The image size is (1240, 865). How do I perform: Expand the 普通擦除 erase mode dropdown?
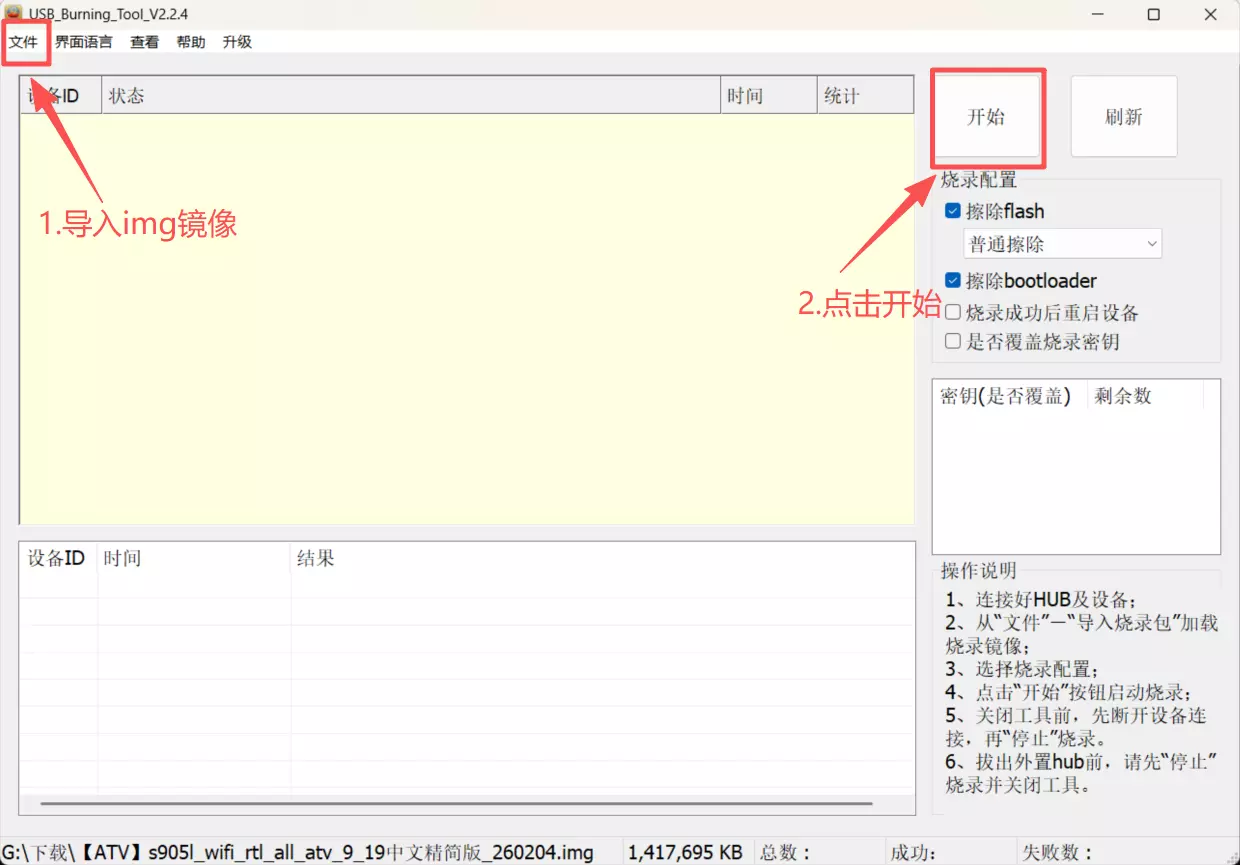(x=1063, y=244)
